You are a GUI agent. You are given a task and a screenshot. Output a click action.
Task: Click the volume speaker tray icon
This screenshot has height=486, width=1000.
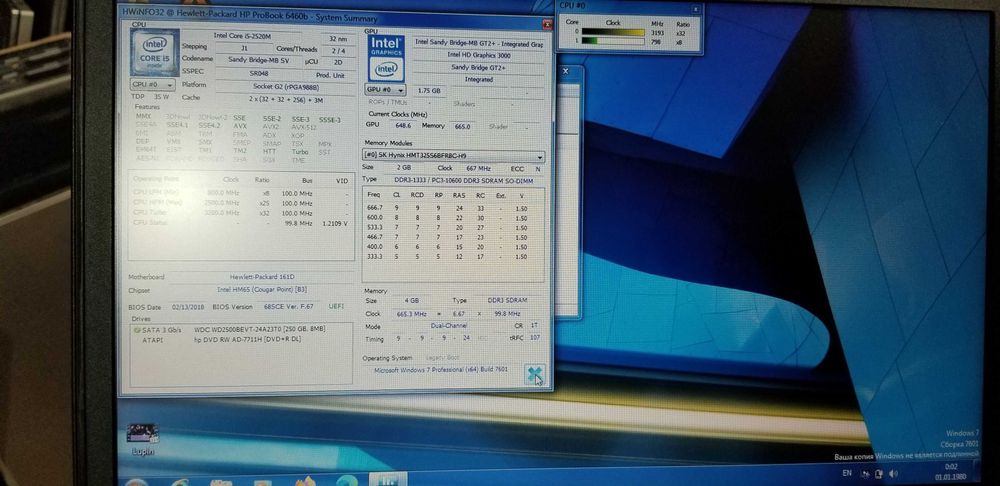893,474
